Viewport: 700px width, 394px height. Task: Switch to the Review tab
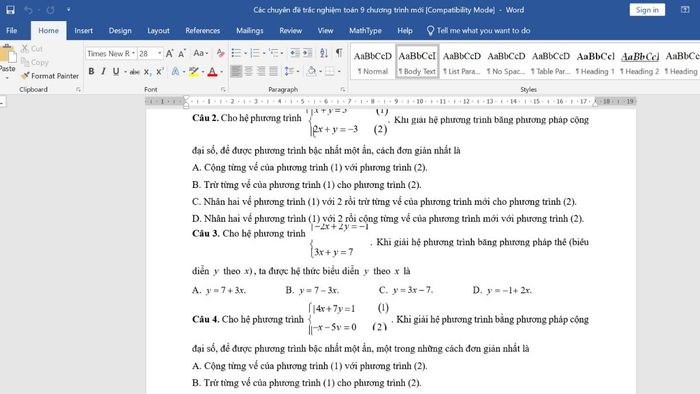point(291,30)
